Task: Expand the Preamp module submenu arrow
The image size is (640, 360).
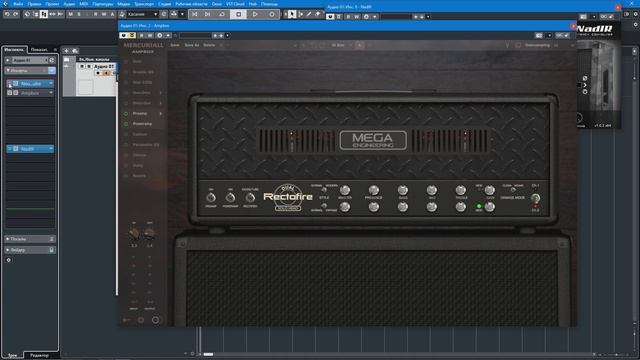Action: [x=160, y=113]
